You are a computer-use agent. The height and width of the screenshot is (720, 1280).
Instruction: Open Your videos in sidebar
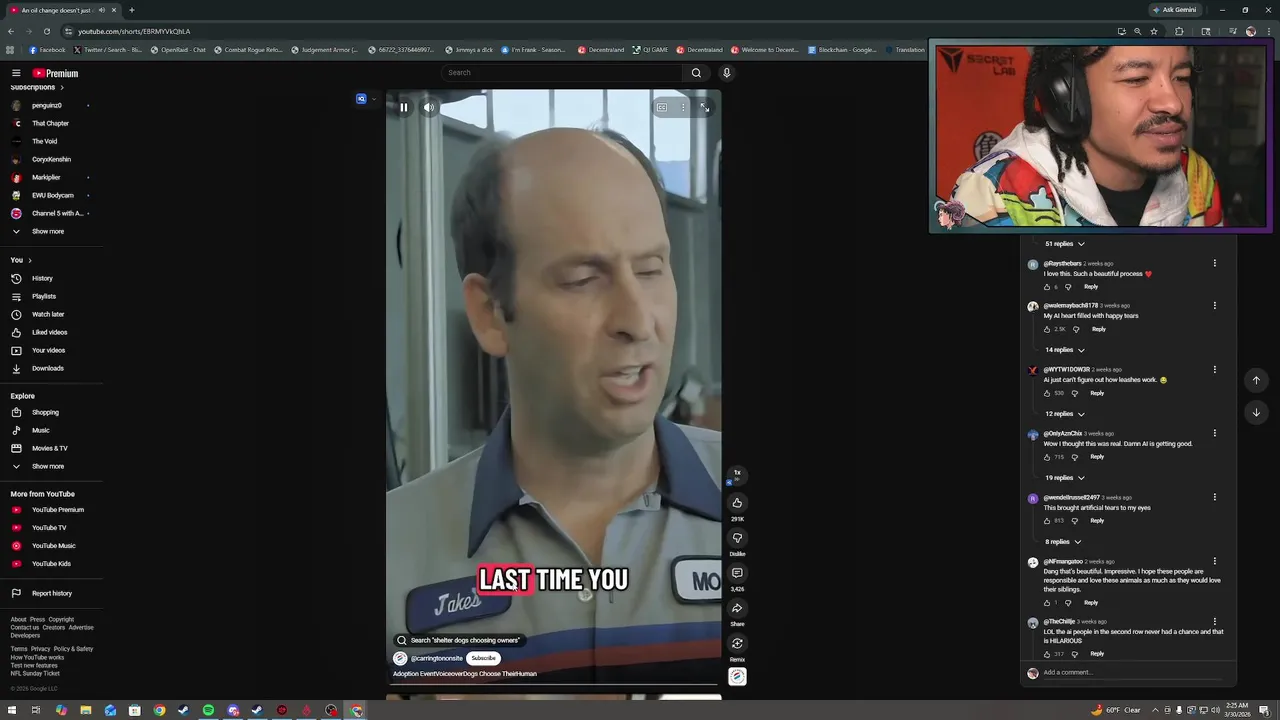pos(48,350)
